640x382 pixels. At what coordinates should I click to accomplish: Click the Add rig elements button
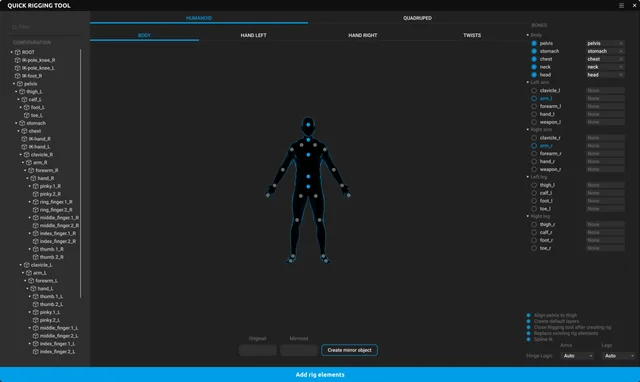tap(320, 375)
